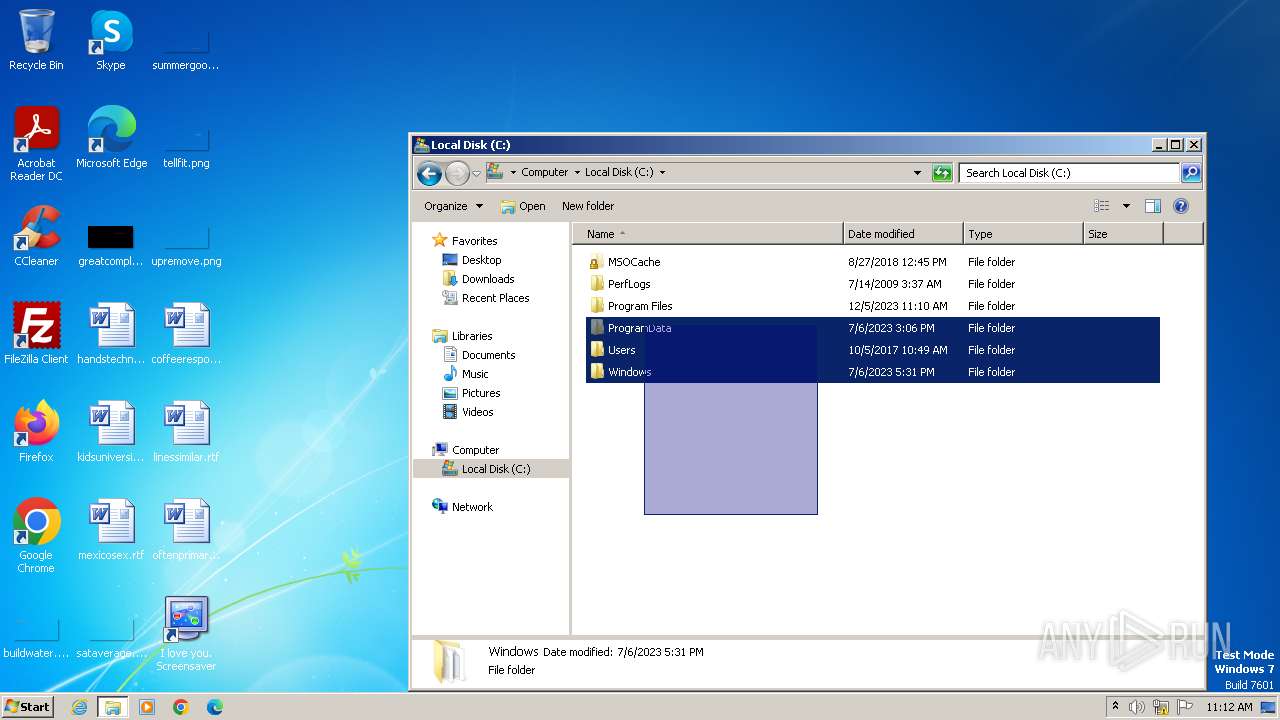Screen dimensions: 1280x720
Task: Select the Skype desktop shortcut
Action: [x=111, y=40]
